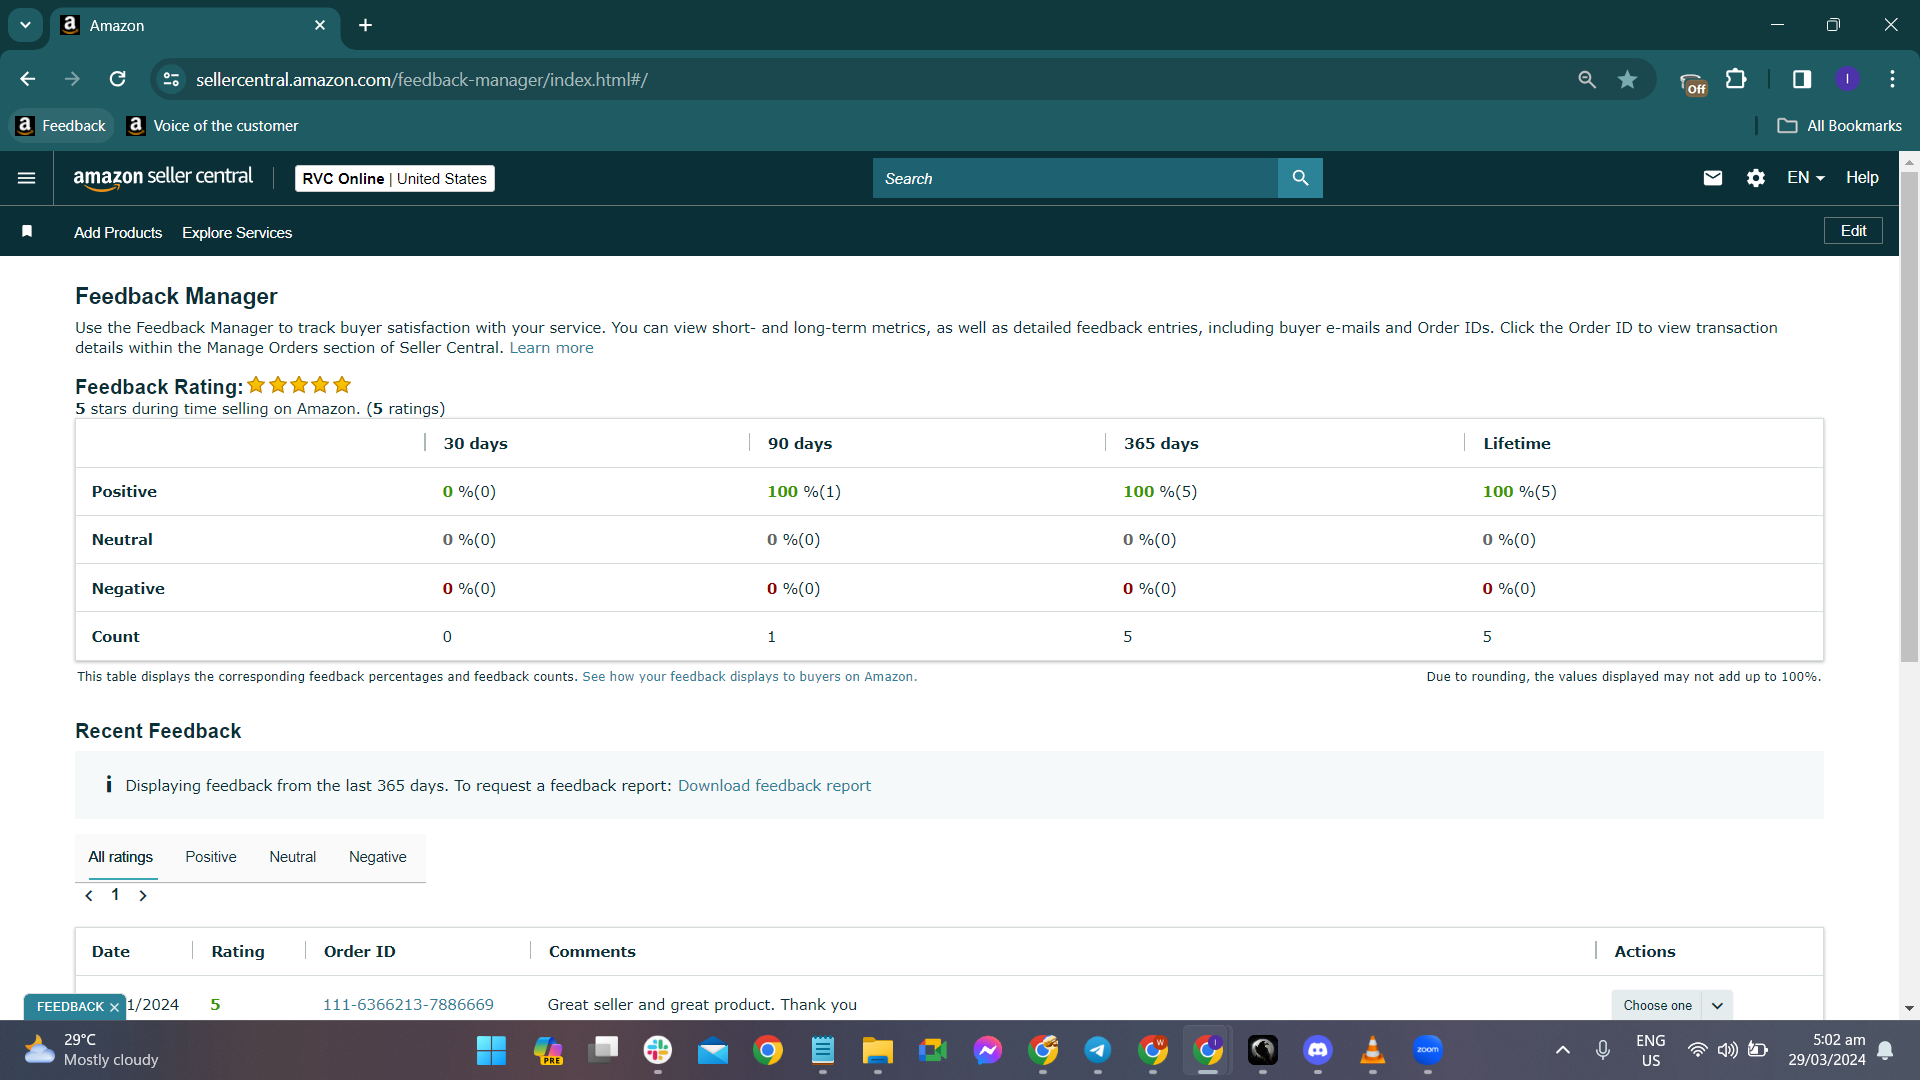Screen dimensions: 1920x1080
Task: Open the Chrome profile avatar
Action: [x=1848, y=79]
